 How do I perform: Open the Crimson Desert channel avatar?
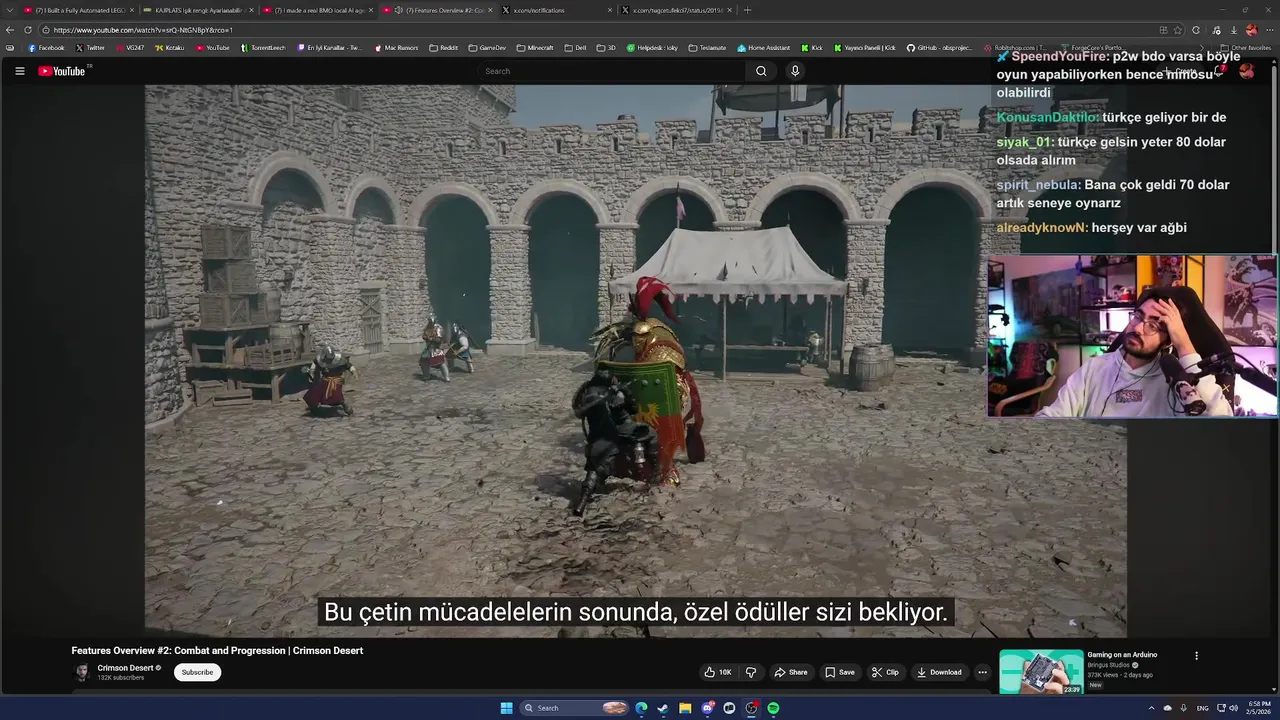tap(82, 672)
